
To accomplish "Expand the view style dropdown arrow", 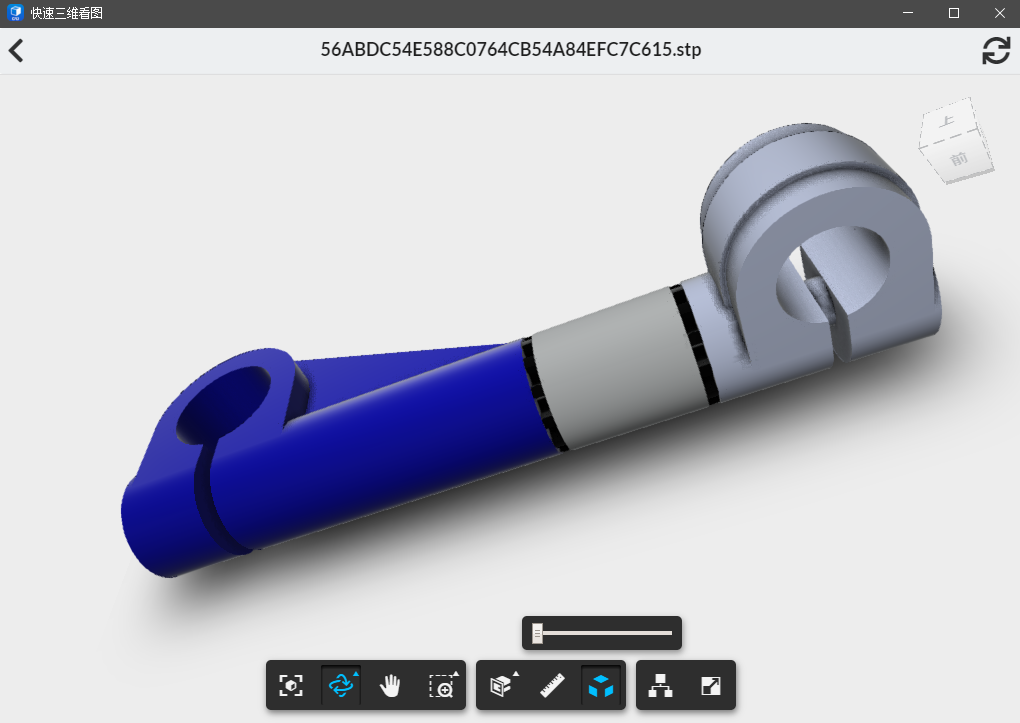I will (514, 671).
